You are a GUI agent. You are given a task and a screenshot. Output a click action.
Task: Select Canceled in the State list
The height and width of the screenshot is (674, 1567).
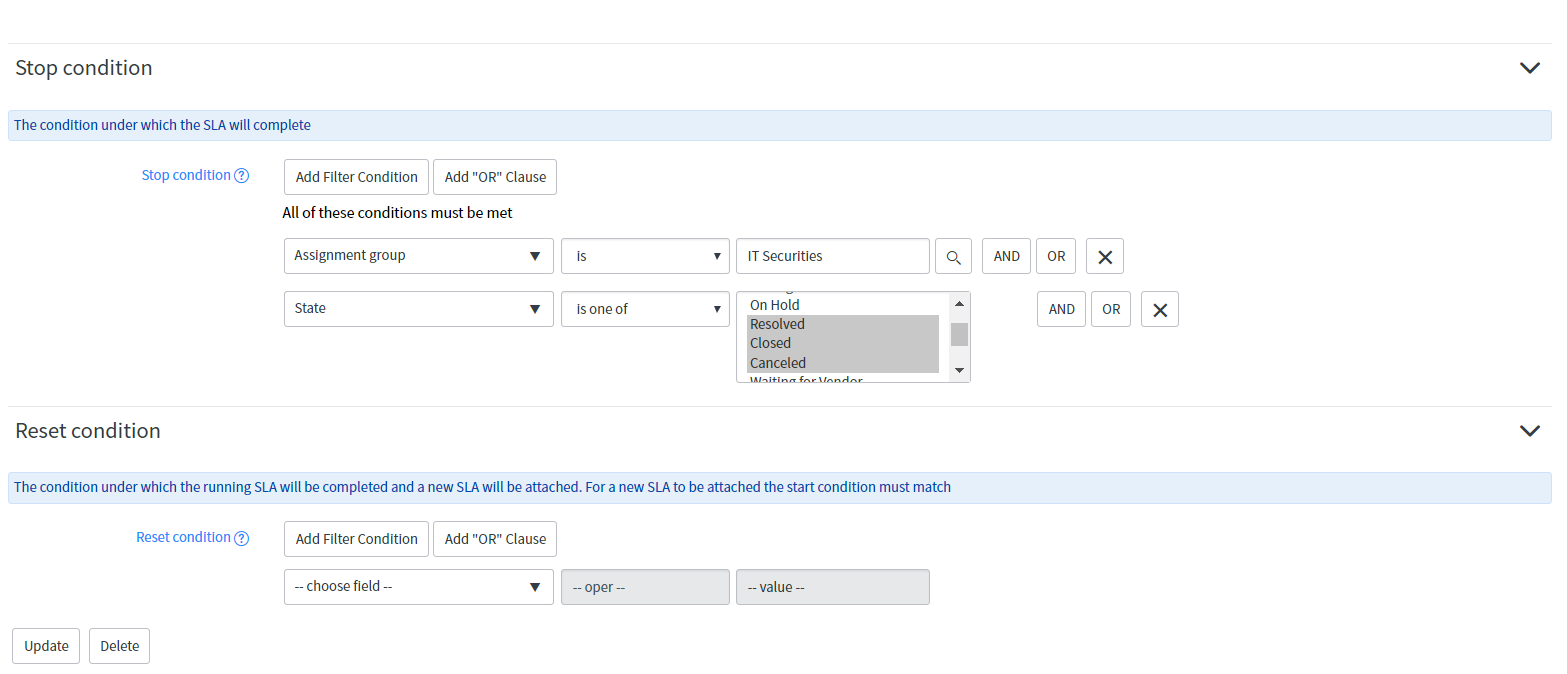(843, 363)
